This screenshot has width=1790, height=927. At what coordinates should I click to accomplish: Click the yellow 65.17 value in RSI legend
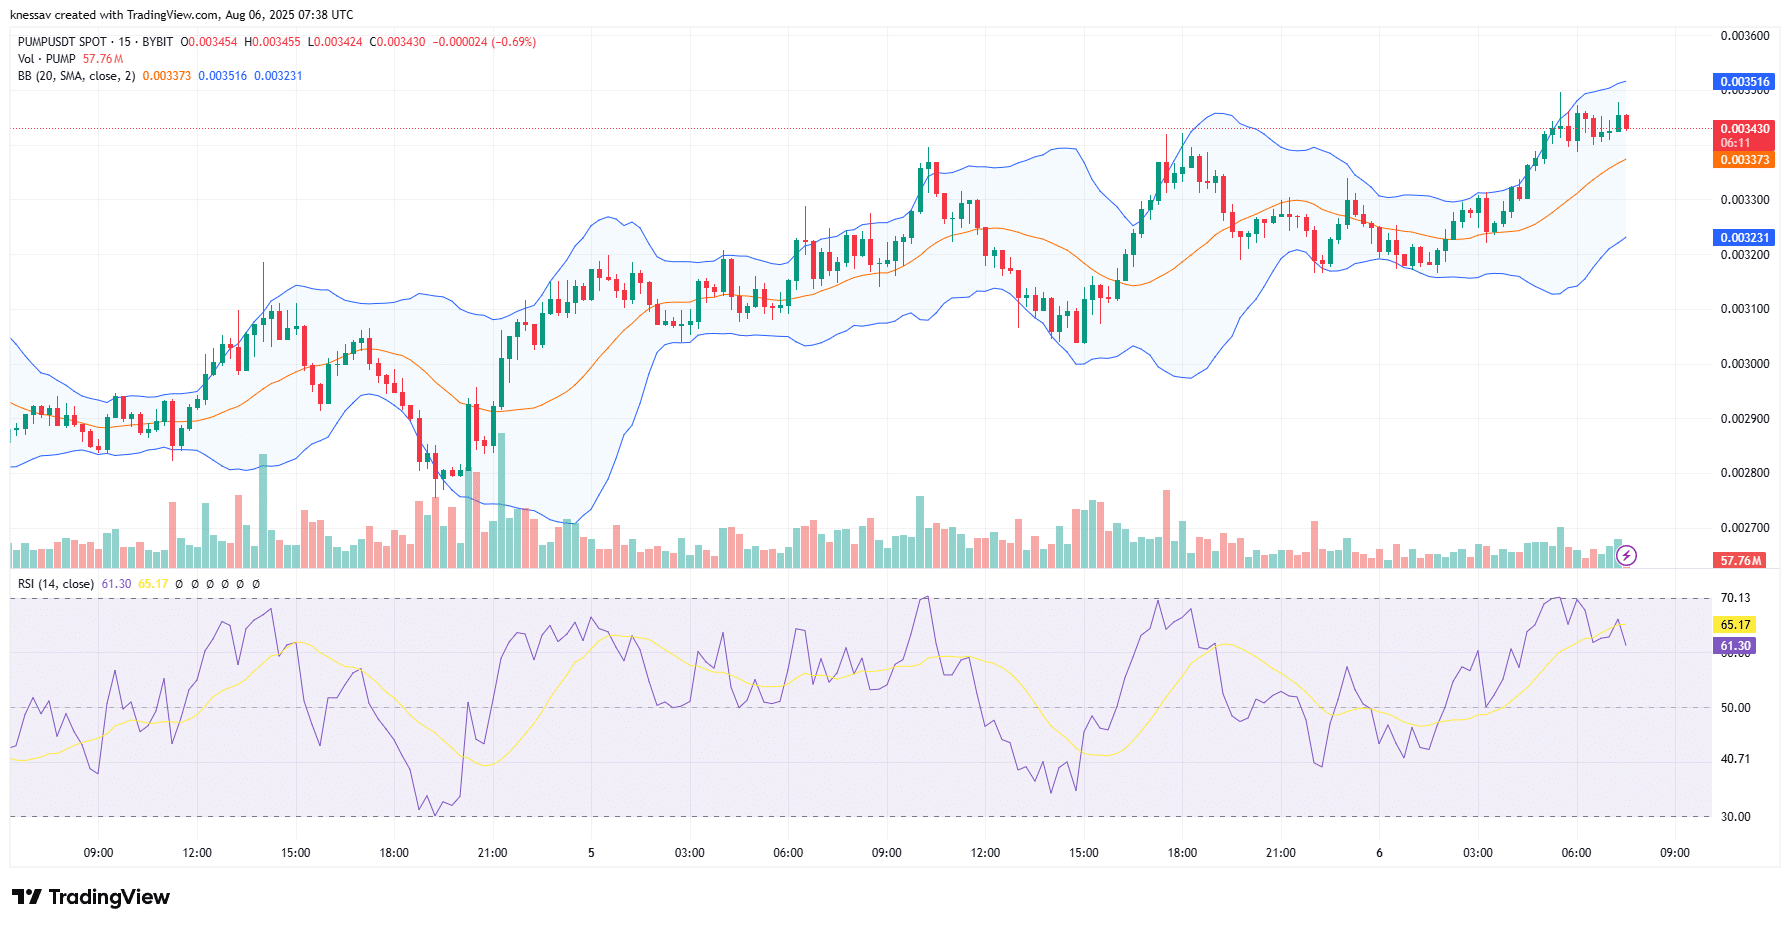(153, 584)
